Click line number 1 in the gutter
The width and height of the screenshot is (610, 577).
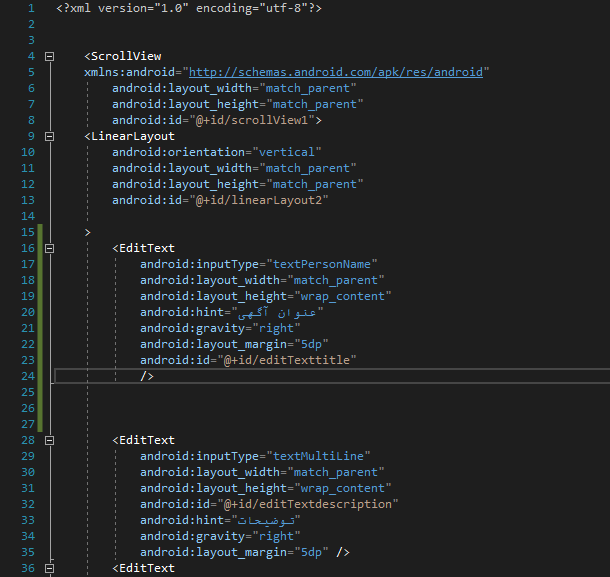pyautogui.click(x=31, y=8)
